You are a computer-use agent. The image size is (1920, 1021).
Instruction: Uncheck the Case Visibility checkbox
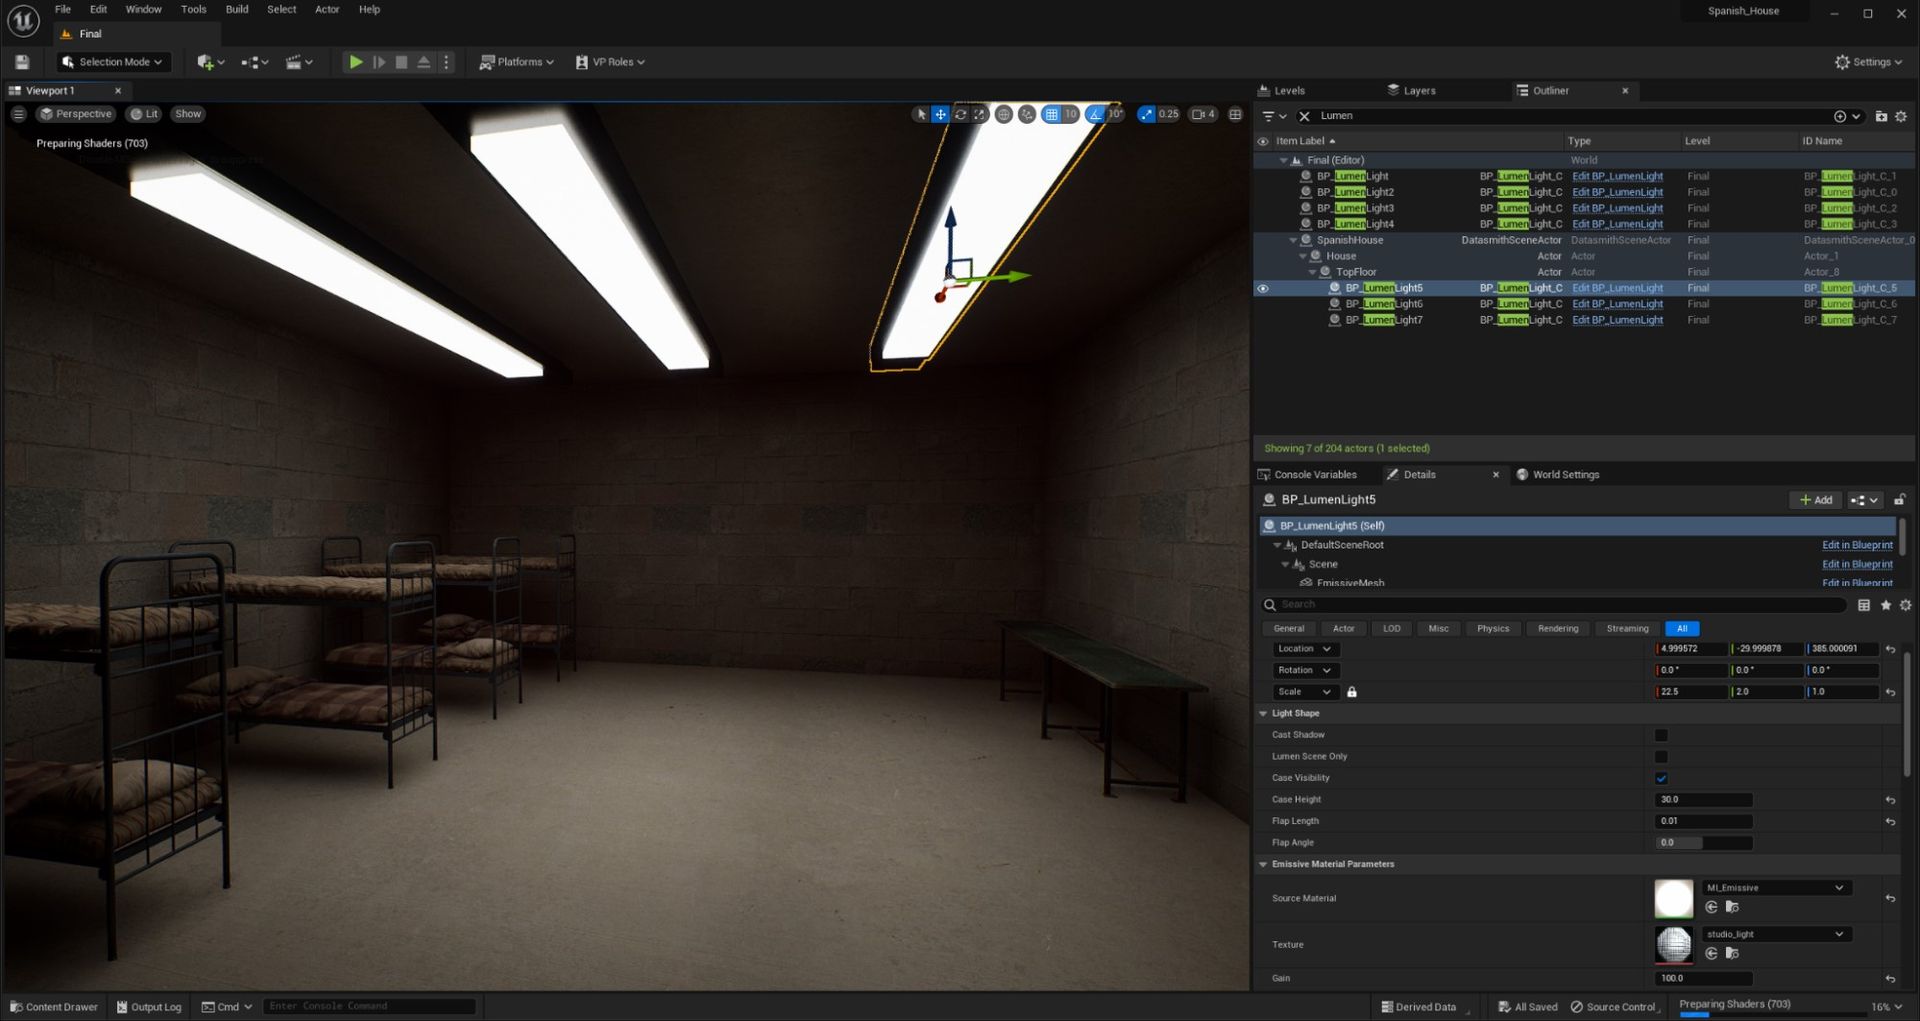1661,777
